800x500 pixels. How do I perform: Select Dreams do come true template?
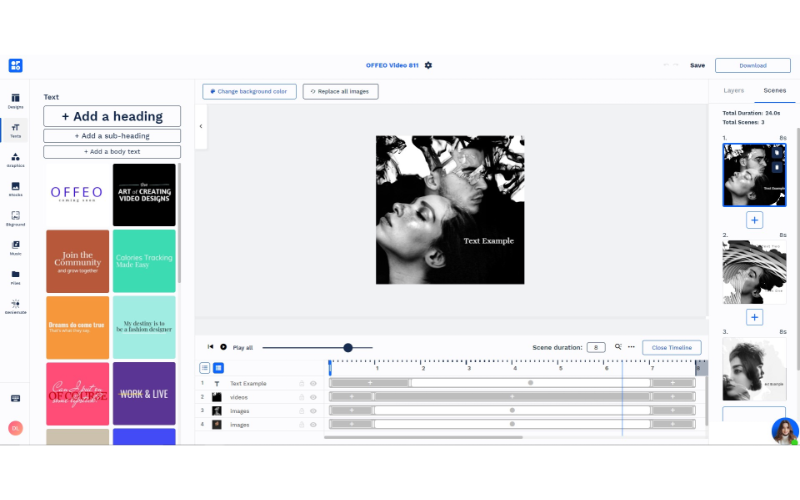click(77, 328)
